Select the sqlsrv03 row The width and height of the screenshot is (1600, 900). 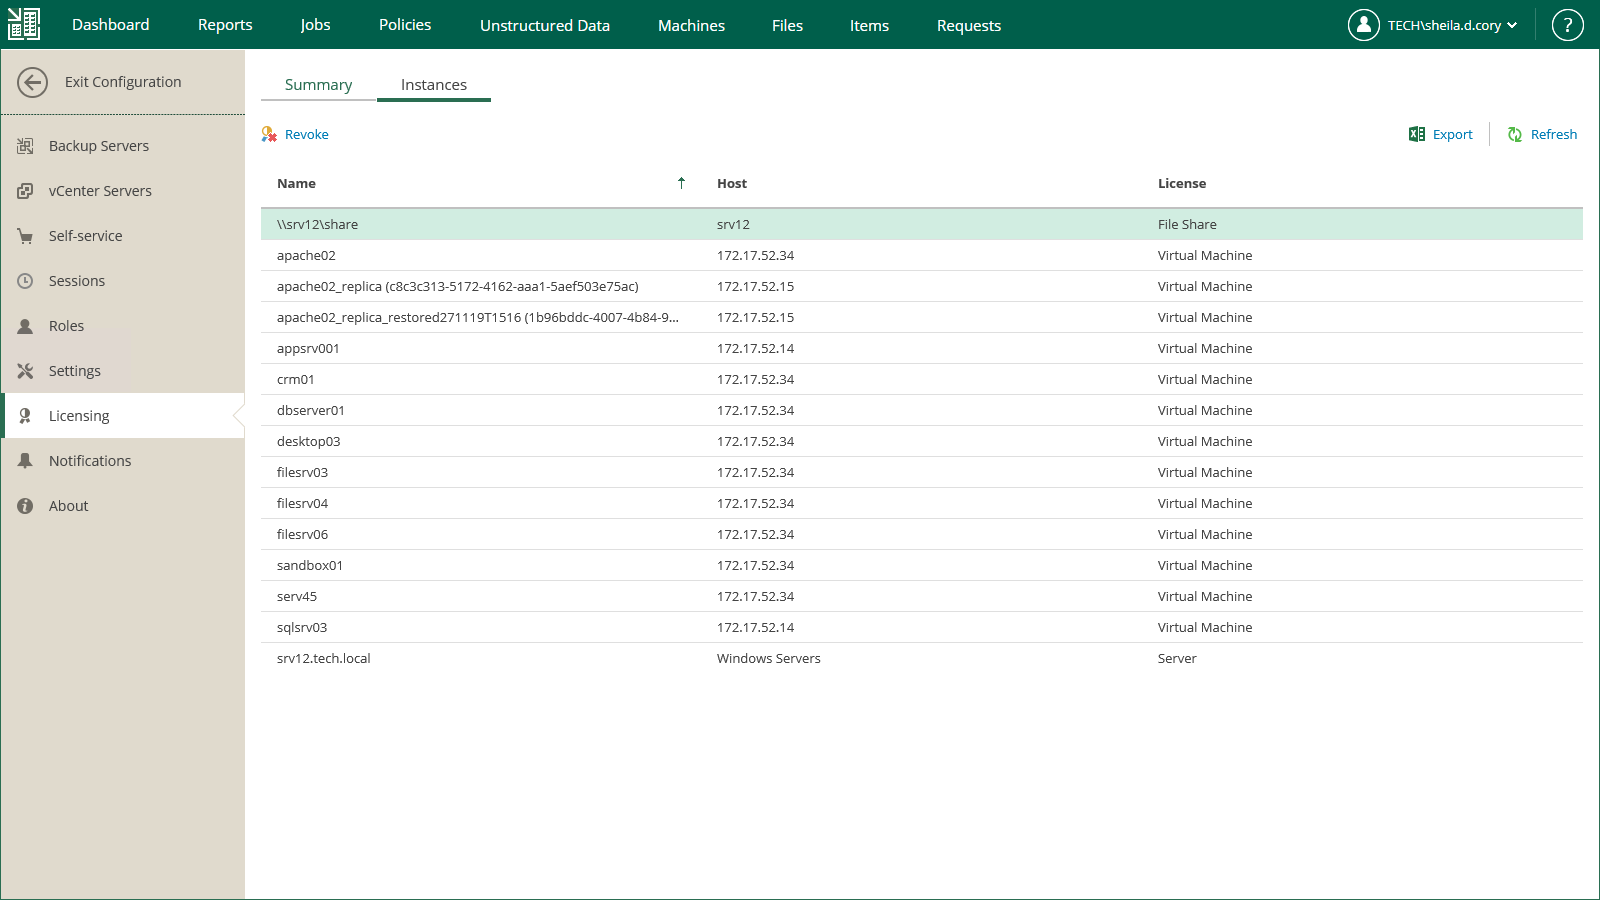(302, 627)
